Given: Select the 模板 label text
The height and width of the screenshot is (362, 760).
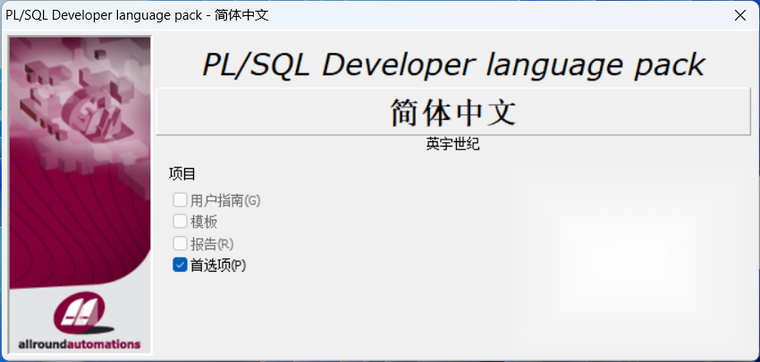Looking at the screenshot, I should pyautogui.click(x=204, y=222).
